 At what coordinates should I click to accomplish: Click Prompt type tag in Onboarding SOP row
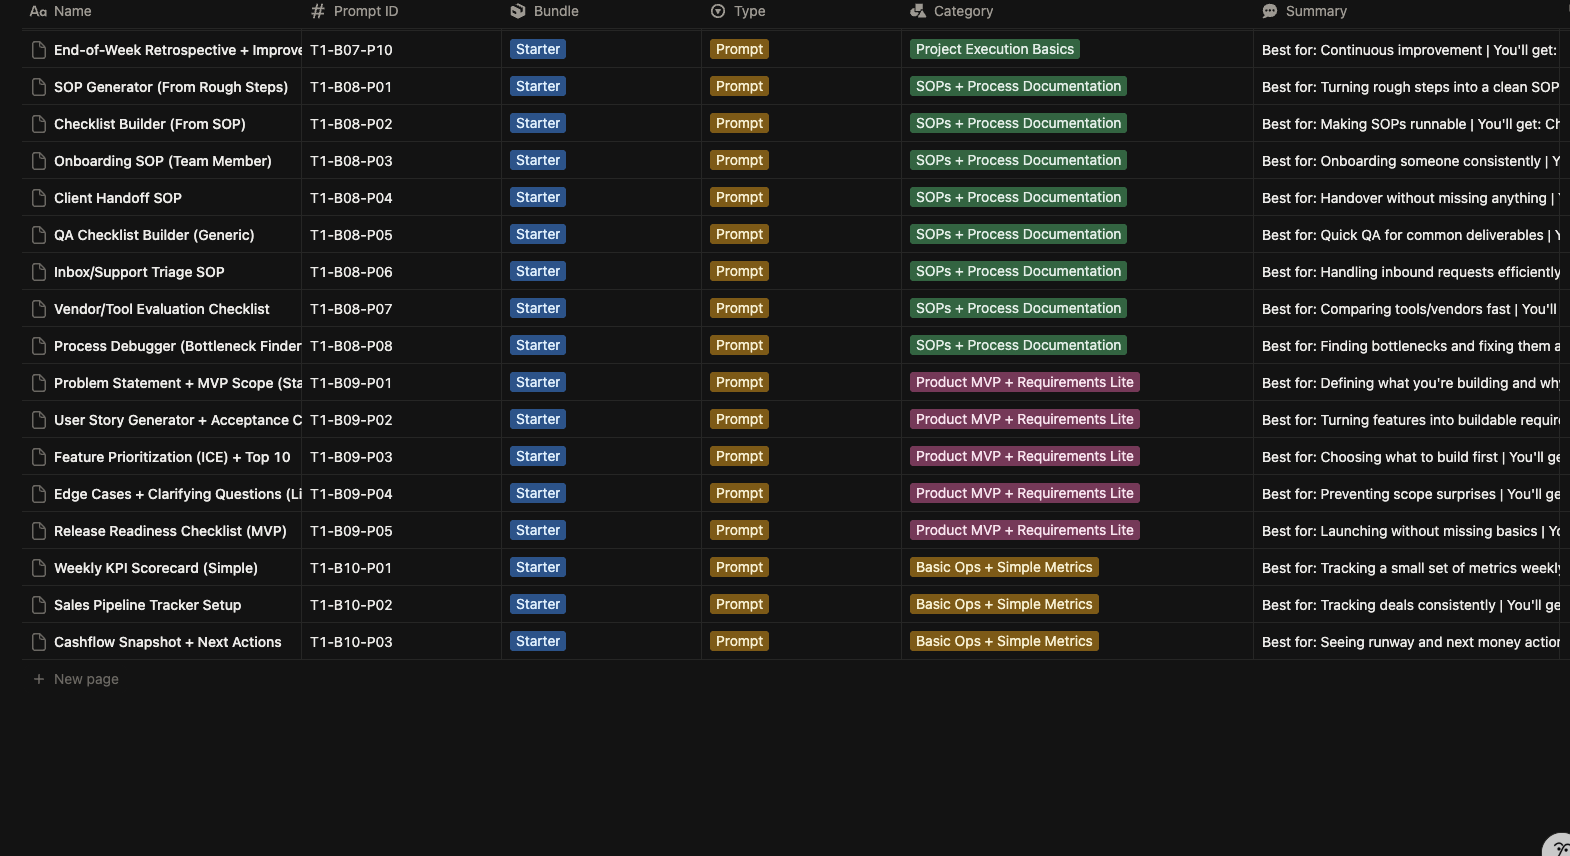(739, 160)
